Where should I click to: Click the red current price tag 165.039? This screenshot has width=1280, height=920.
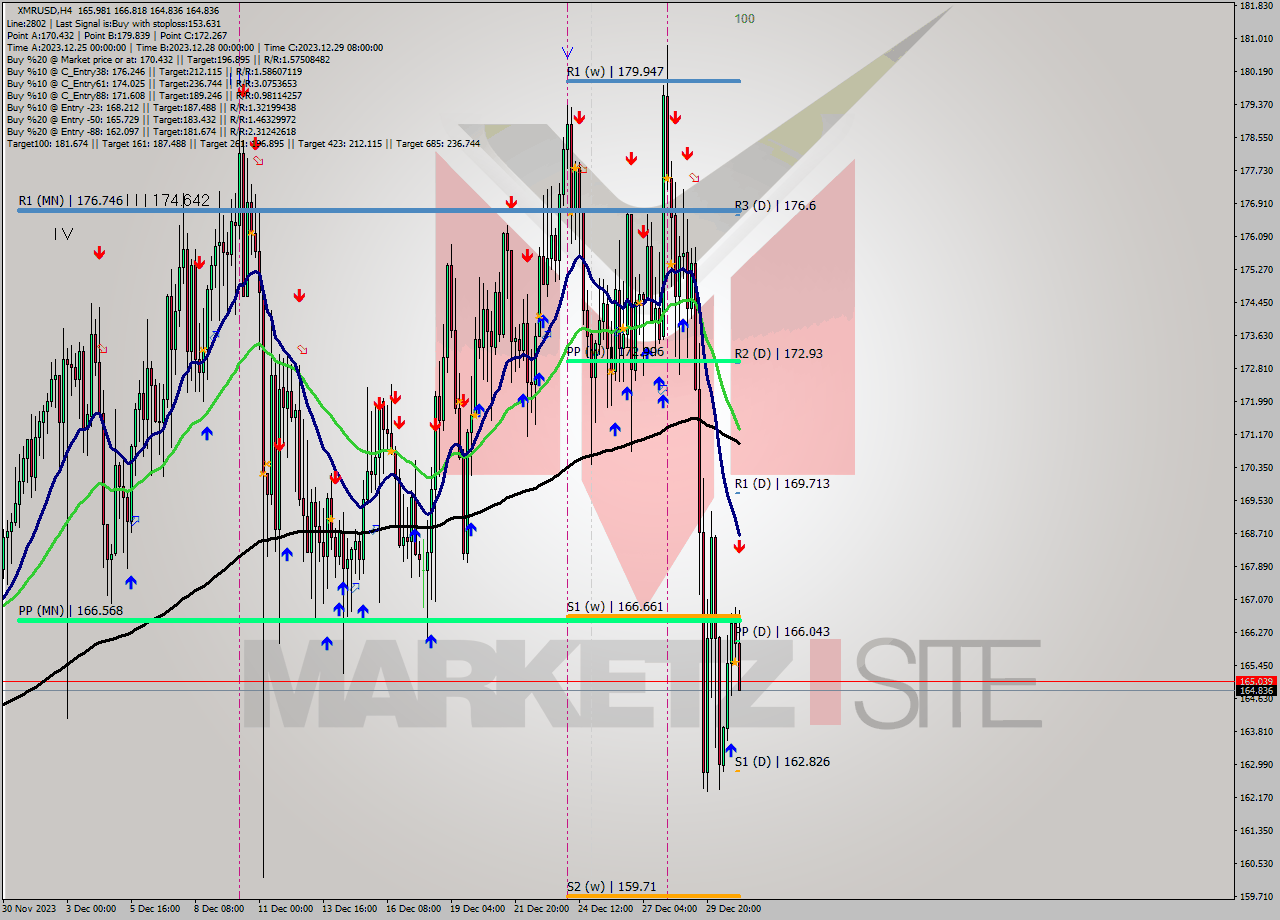tap(1256, 681)
